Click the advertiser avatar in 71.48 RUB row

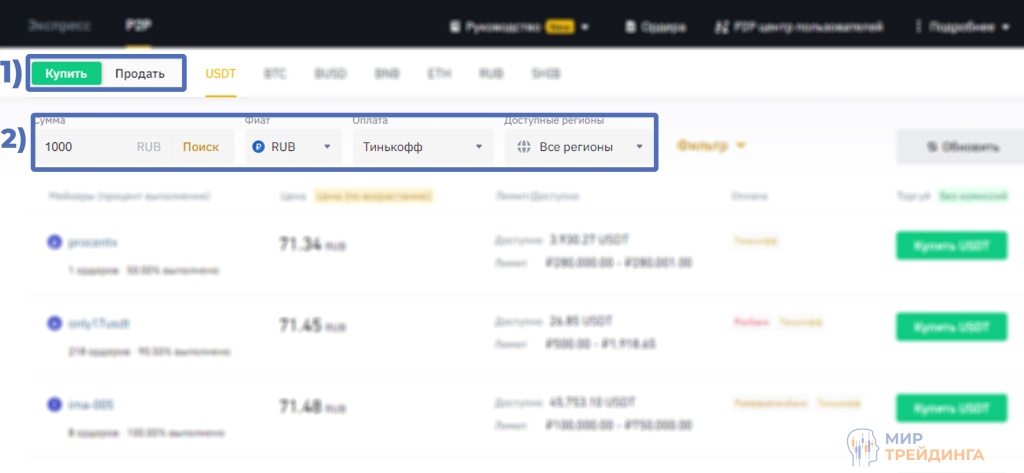click(54, 405)
